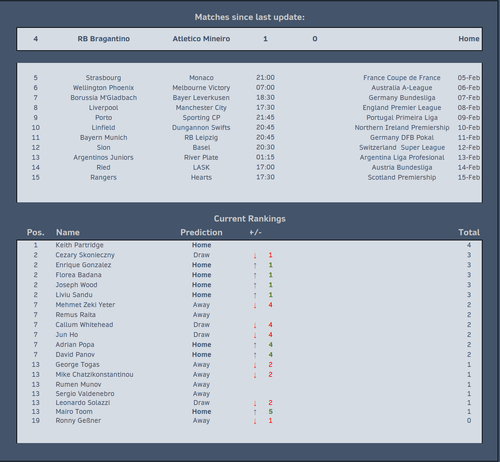Click Northern Ireland Premiership competition

tap(402, 128)
